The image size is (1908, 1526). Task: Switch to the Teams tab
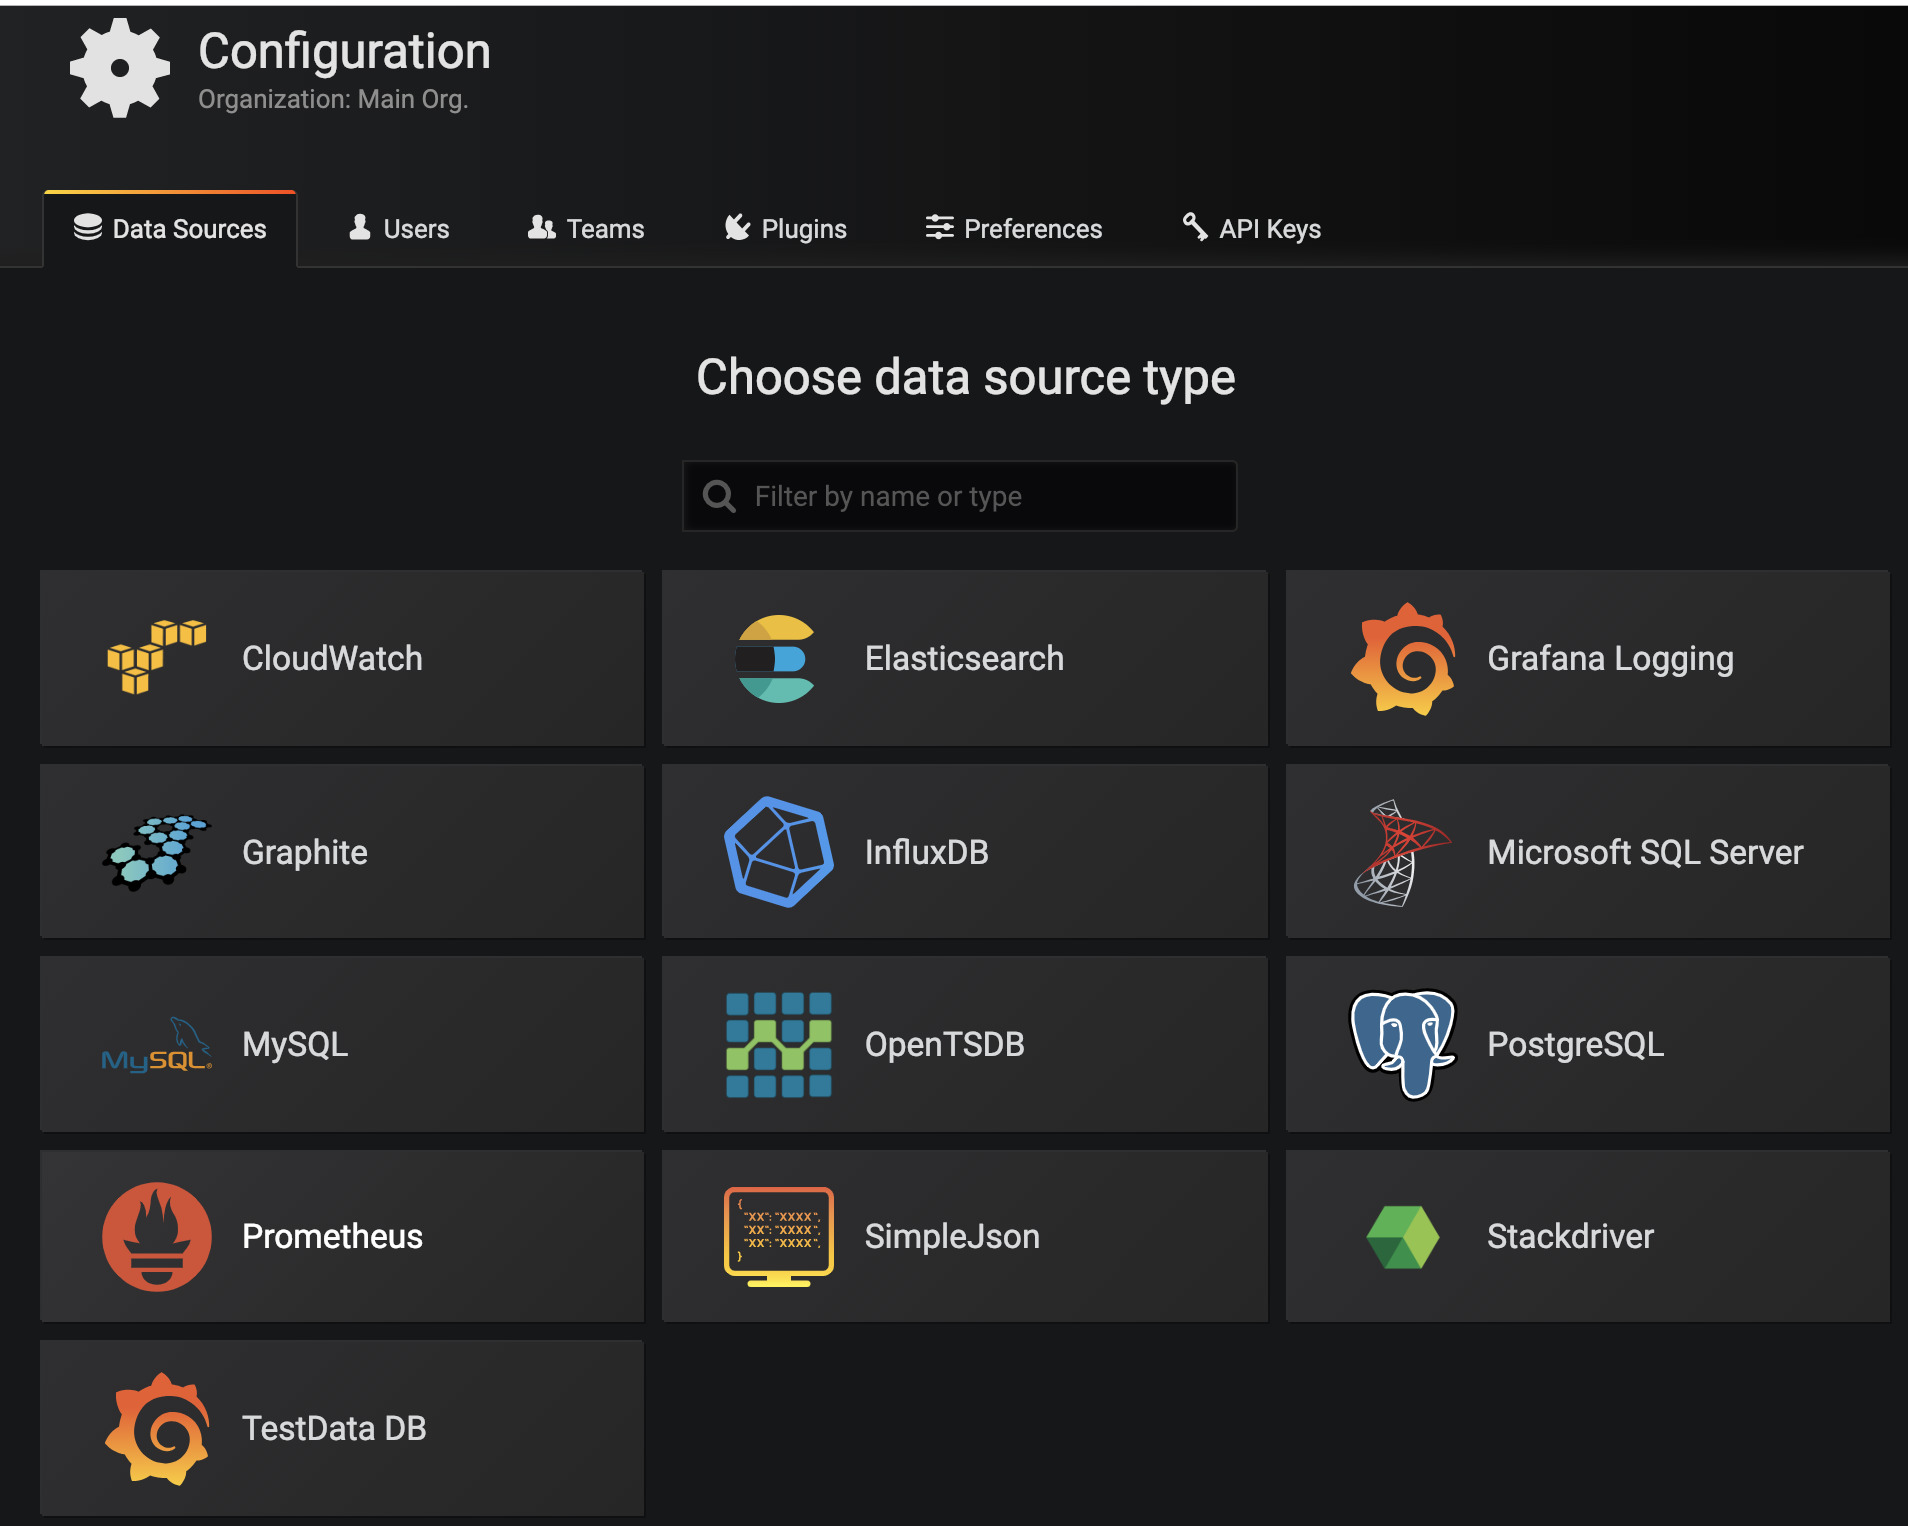coord(586,229)
